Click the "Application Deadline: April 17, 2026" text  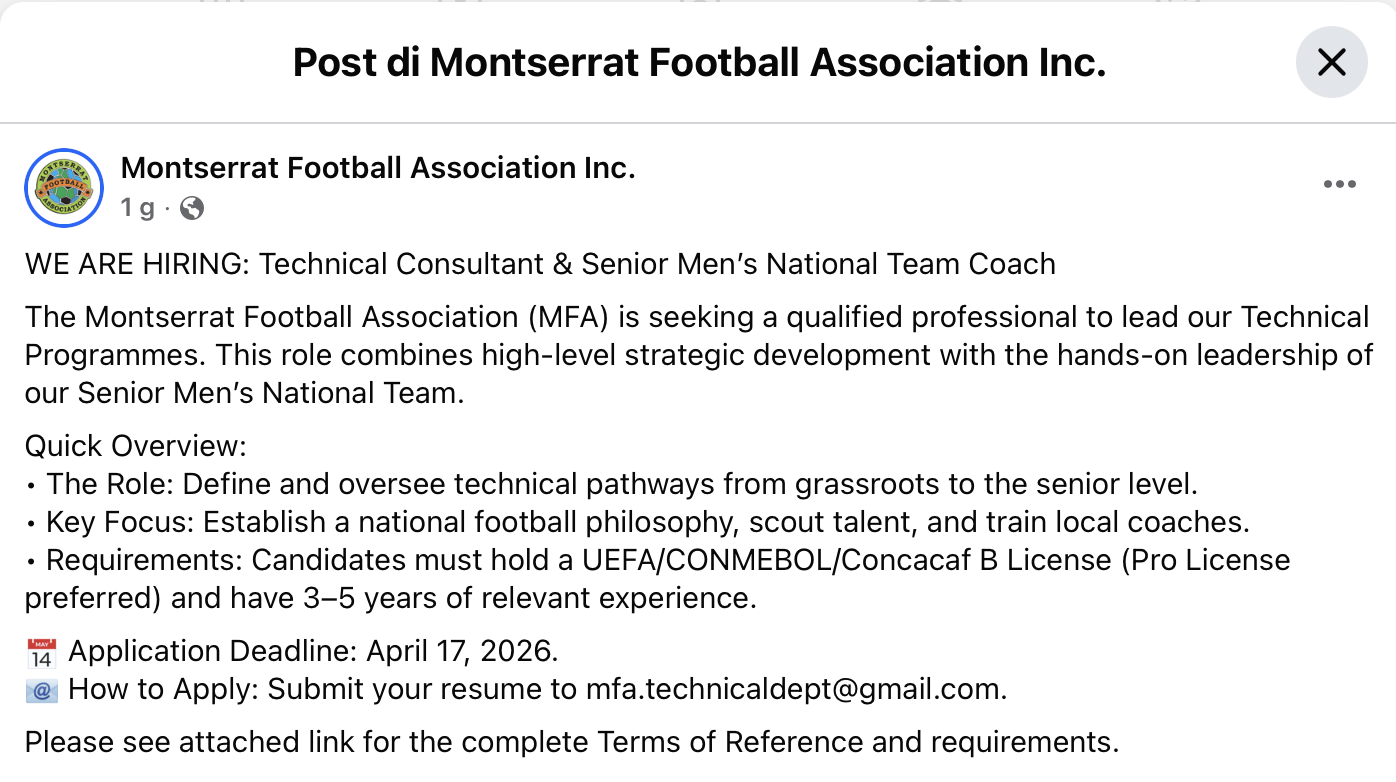pos(313,652)
